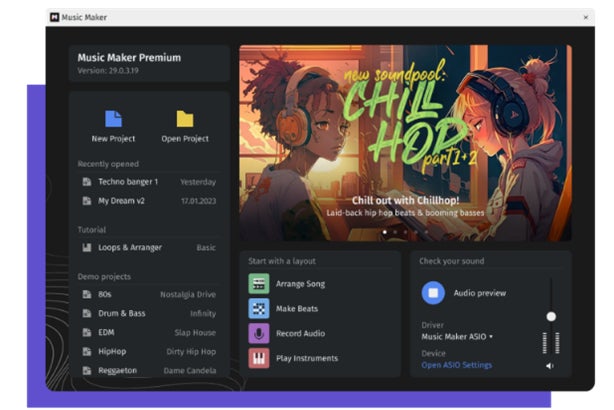The width and height of the screenshot is (614, 410).
Task: Adjust the preview volume slider knob
Action: coord(551,316)
